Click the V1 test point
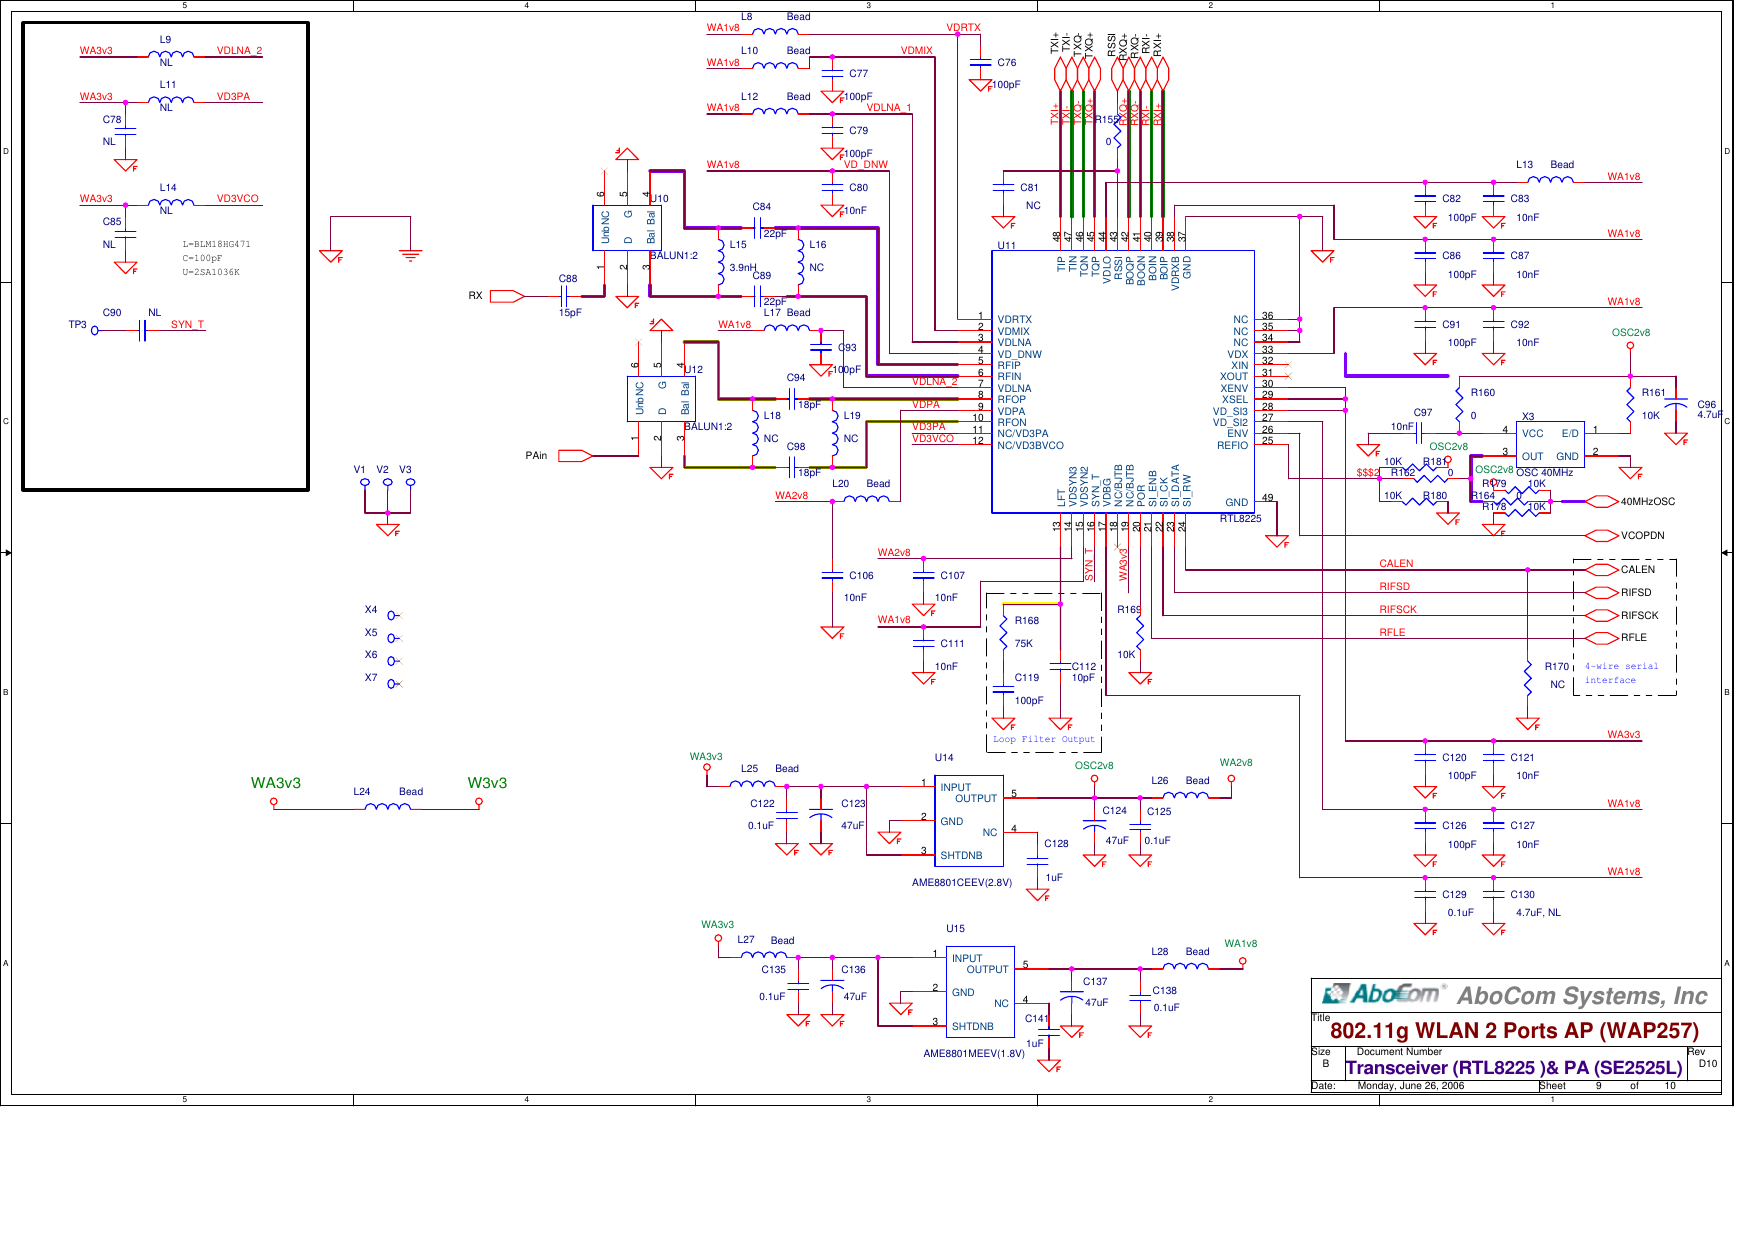This screenshot has height=1241, width=1755. click(x=365, y=483)
